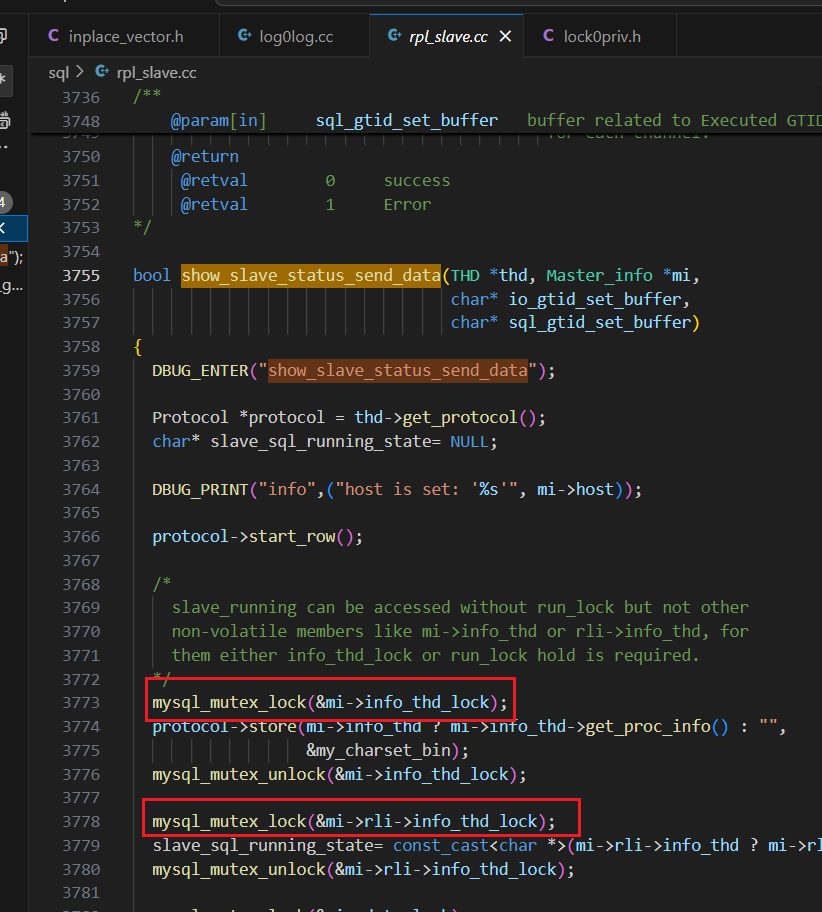Click line number 3755 in the gutter
The image size is (822, 912).
(x=81, y=276)
